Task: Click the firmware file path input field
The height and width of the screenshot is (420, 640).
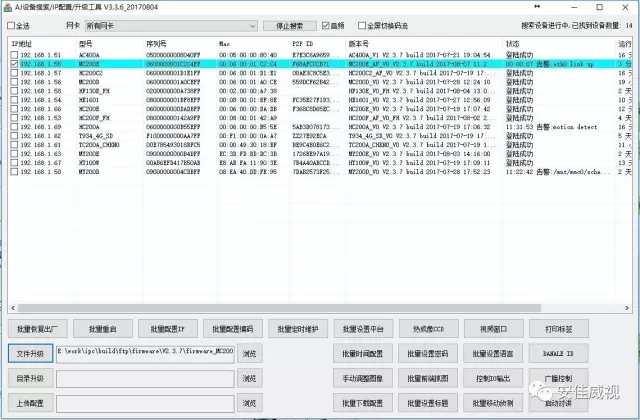Action: click(145, 354)
